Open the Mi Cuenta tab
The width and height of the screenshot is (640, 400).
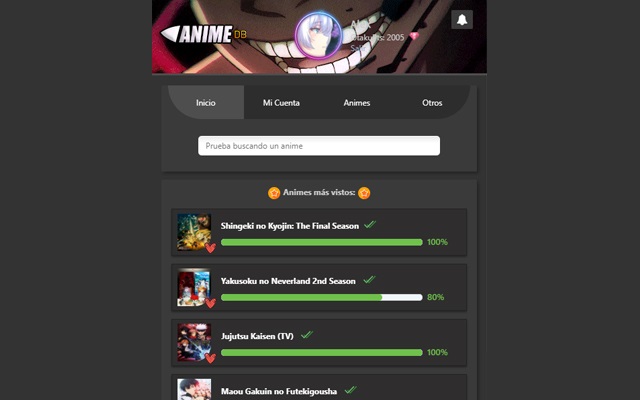point(281,102)
